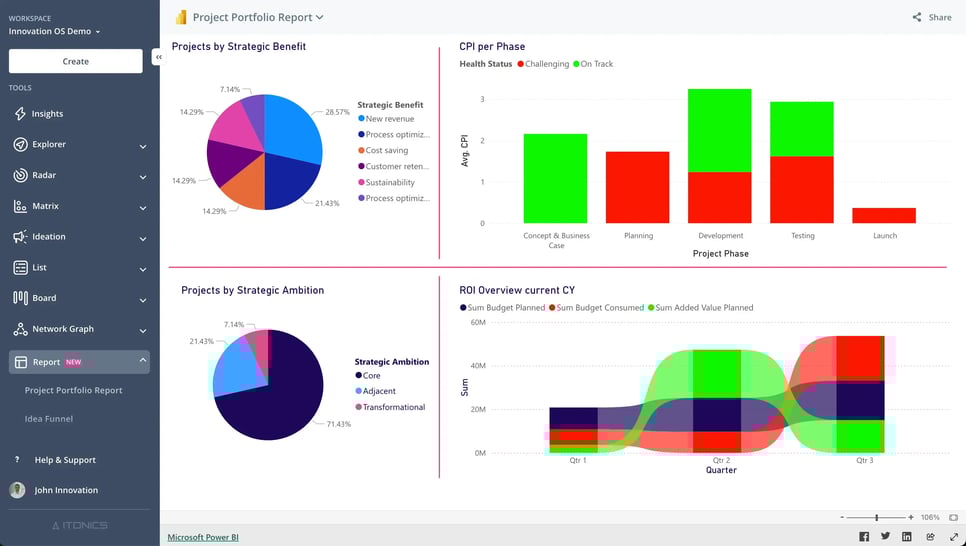966x546 pixels.
Task: Toggle the fit-to-page icon next to the zoom percentage
Action: (951, 517)
